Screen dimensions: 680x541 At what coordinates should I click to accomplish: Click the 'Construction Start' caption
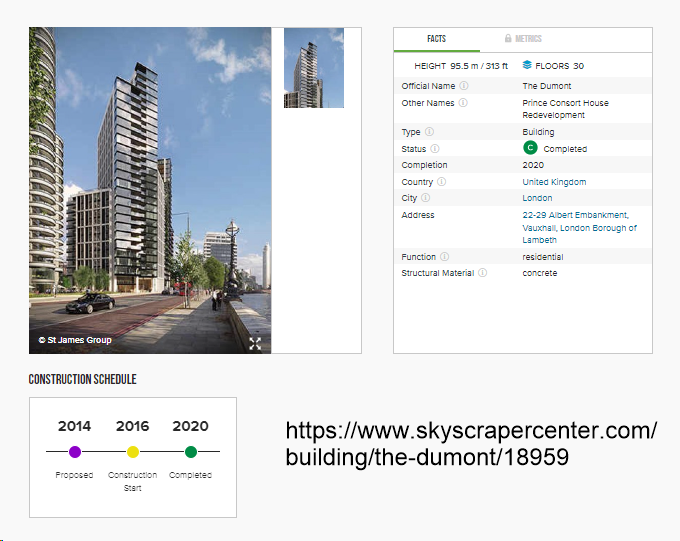[x=132, y=481]
